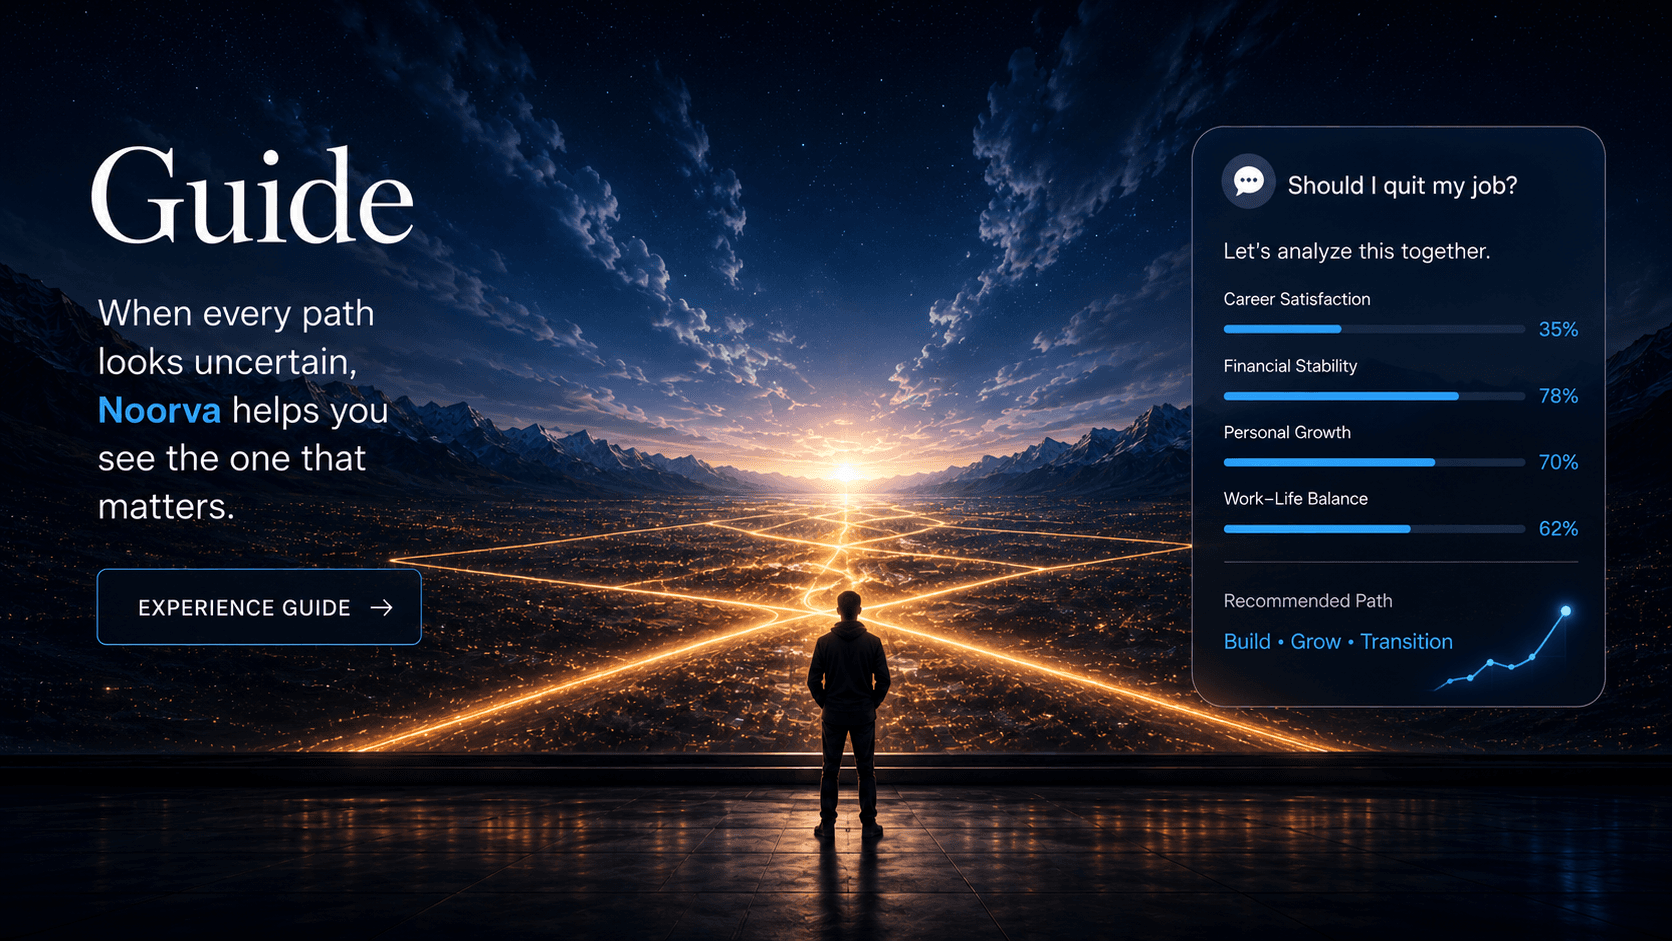Click the arrow icon in Experience Guide
The image size is (1672, 941).
[x=381, y=608]
